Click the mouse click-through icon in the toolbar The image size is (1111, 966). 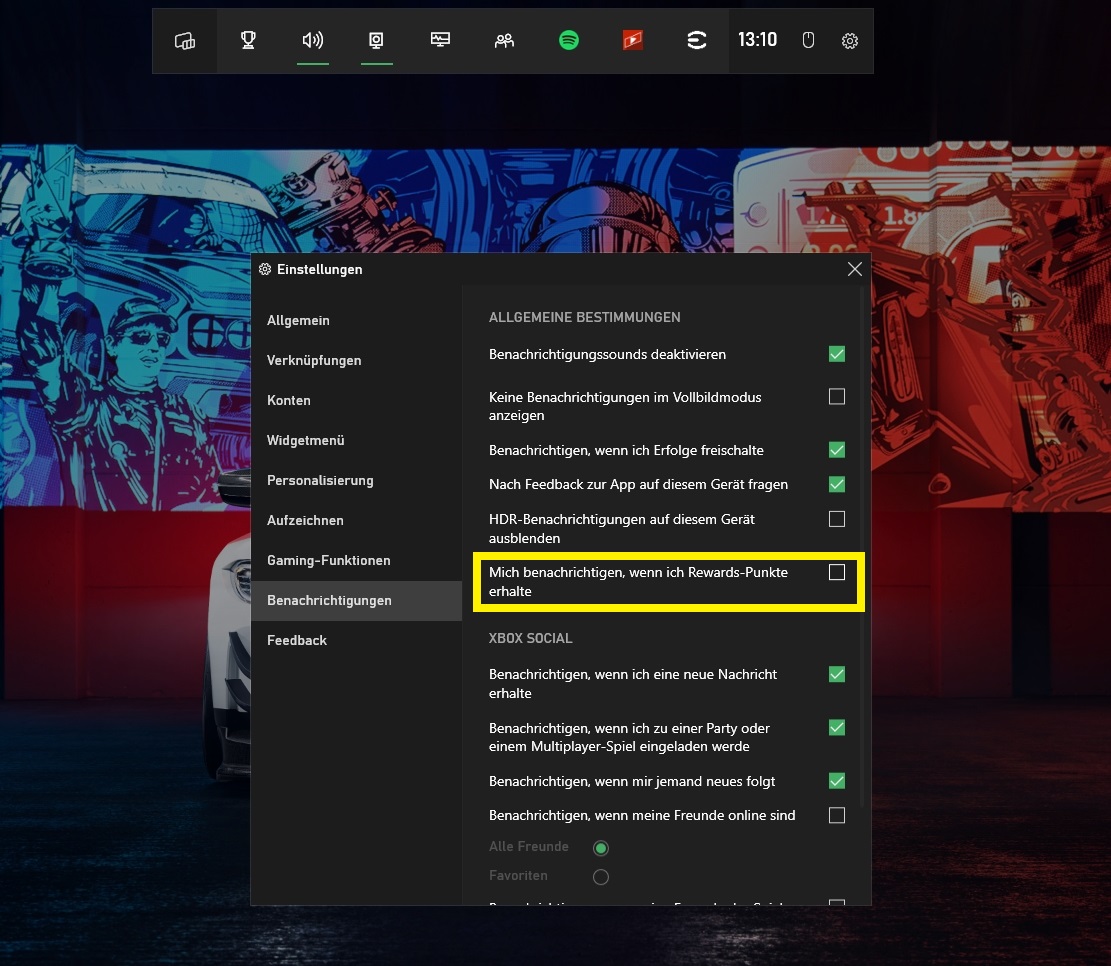(808, 40)
